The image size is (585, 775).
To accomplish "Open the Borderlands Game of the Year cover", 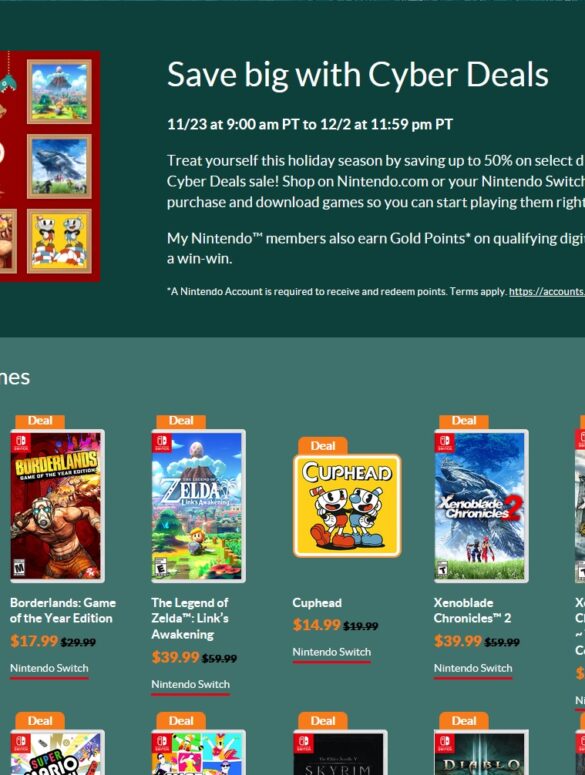I will pos(57,506).
